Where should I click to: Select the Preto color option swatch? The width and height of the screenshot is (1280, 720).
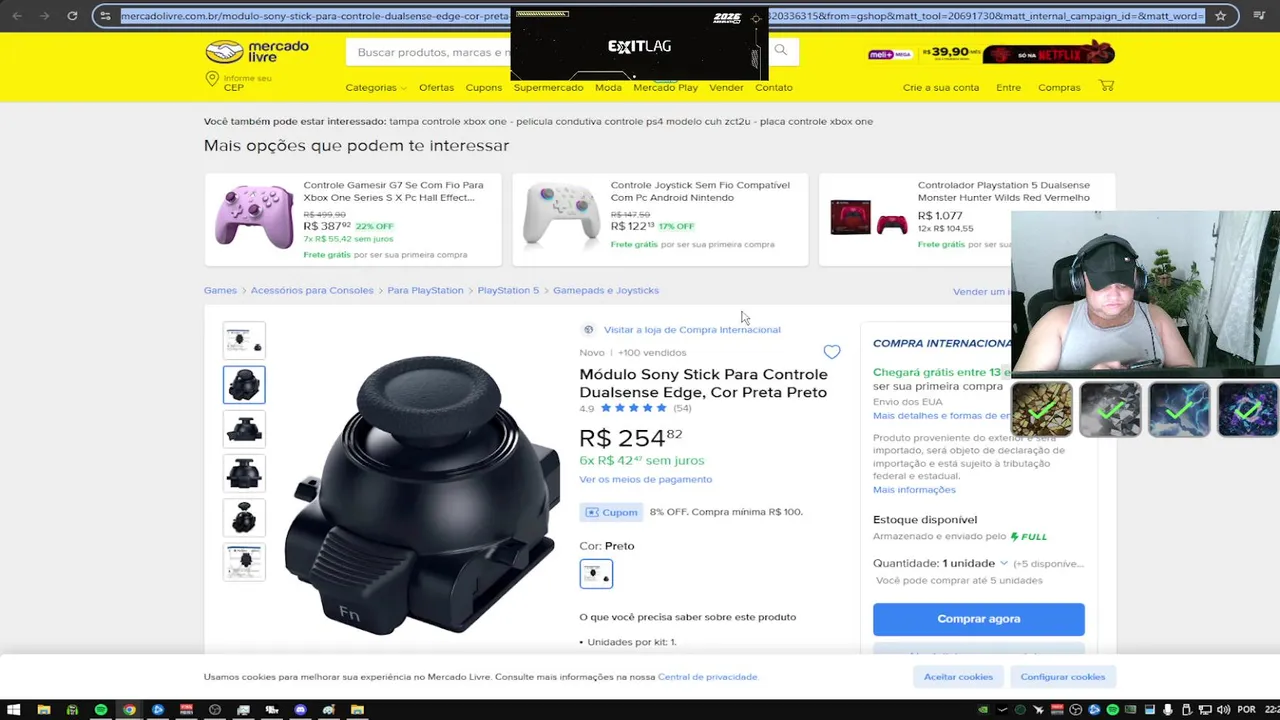596,574
